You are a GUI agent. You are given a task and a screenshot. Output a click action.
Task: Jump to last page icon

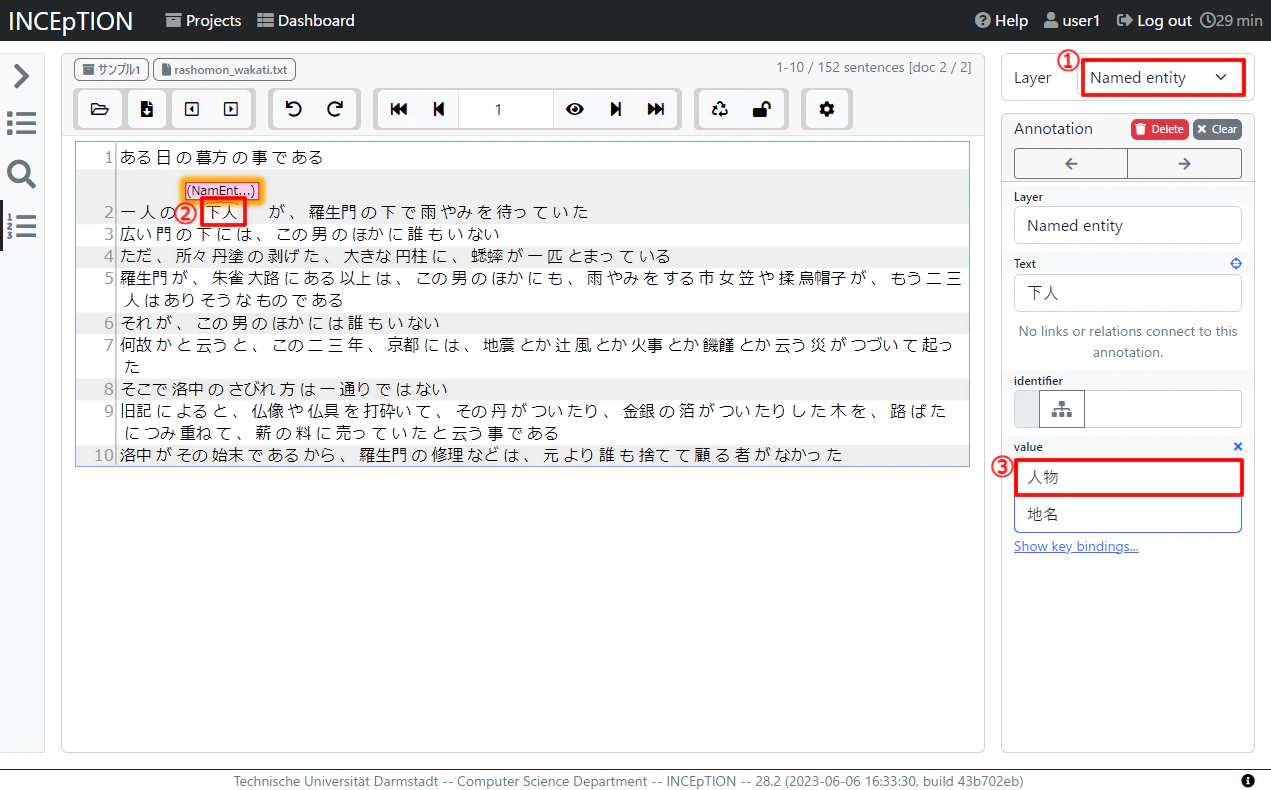click(656, 109)
